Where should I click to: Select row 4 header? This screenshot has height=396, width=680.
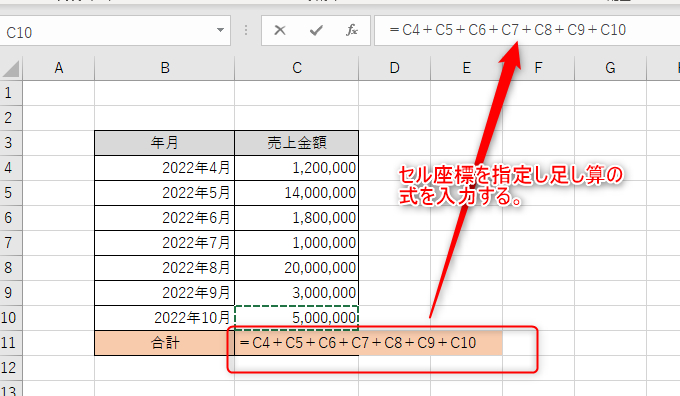coord(11,168)
